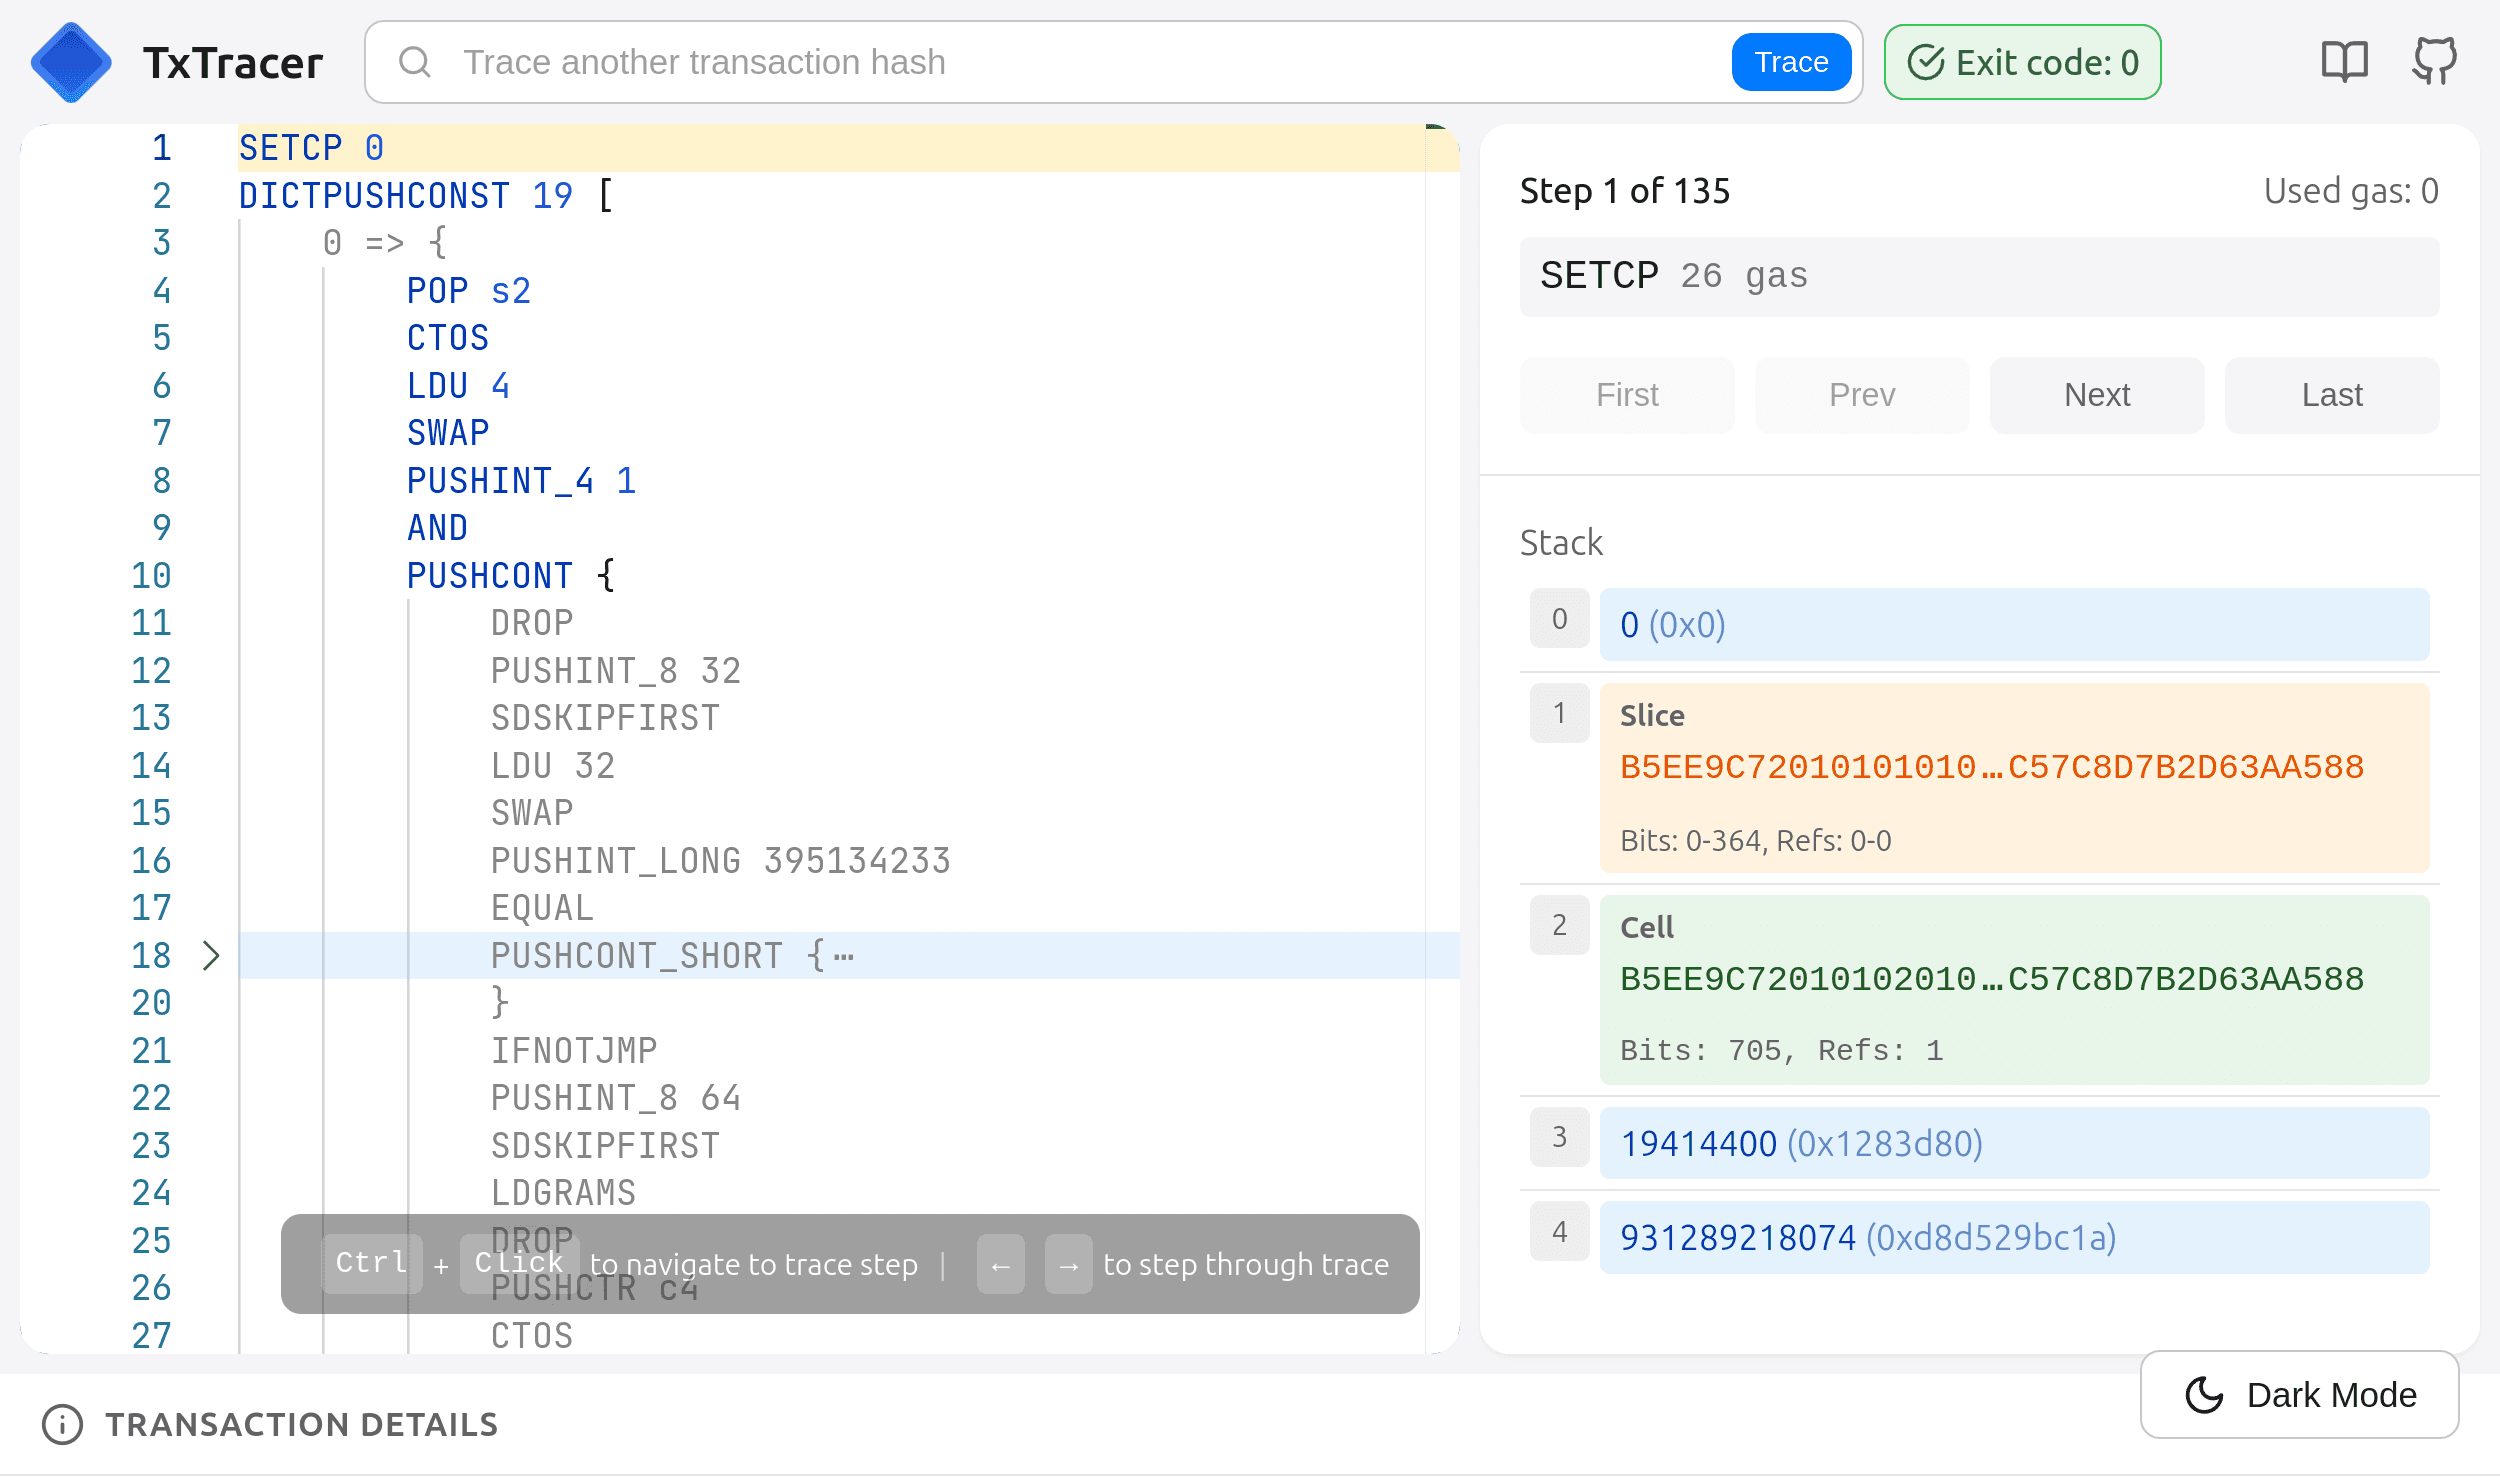The height and width of the screenshot is (1479, 2500).
Task: Go to Next trace step
Action: [x=2097, y=395]
